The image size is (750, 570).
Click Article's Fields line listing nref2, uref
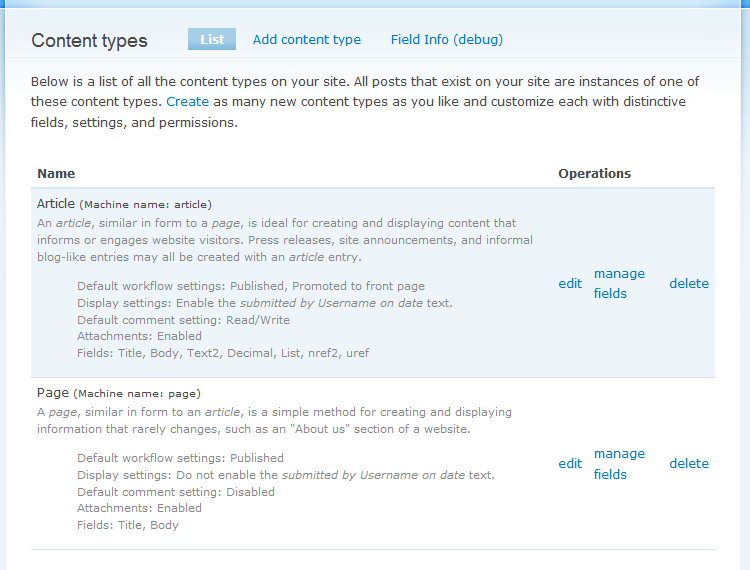pyautogui.click(x=223, y=353)
